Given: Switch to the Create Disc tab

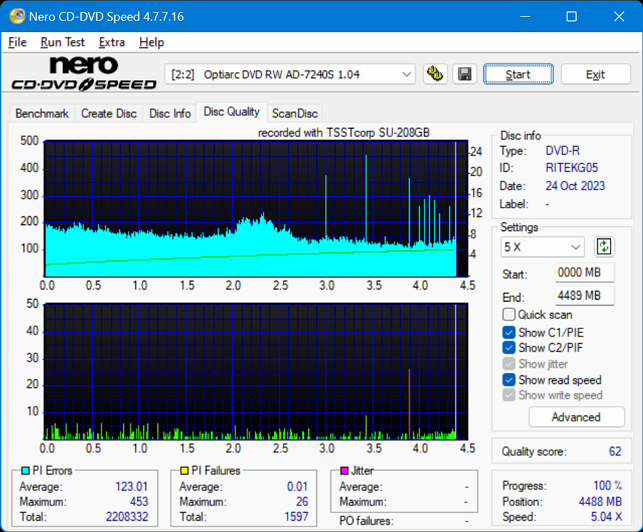Looking at the screenshot, I should pyautogui.click(x=109, y=113).
